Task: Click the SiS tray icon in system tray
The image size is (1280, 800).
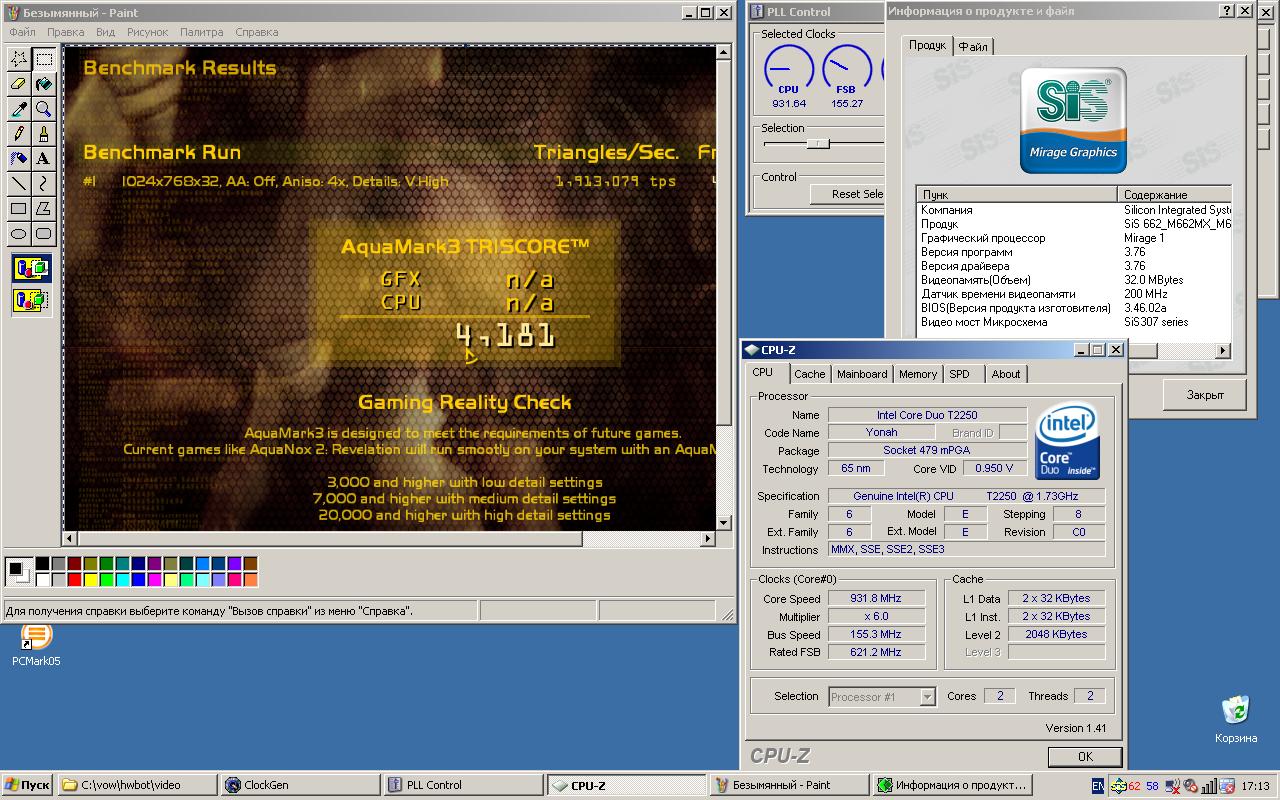Action: click(1119, 786)
